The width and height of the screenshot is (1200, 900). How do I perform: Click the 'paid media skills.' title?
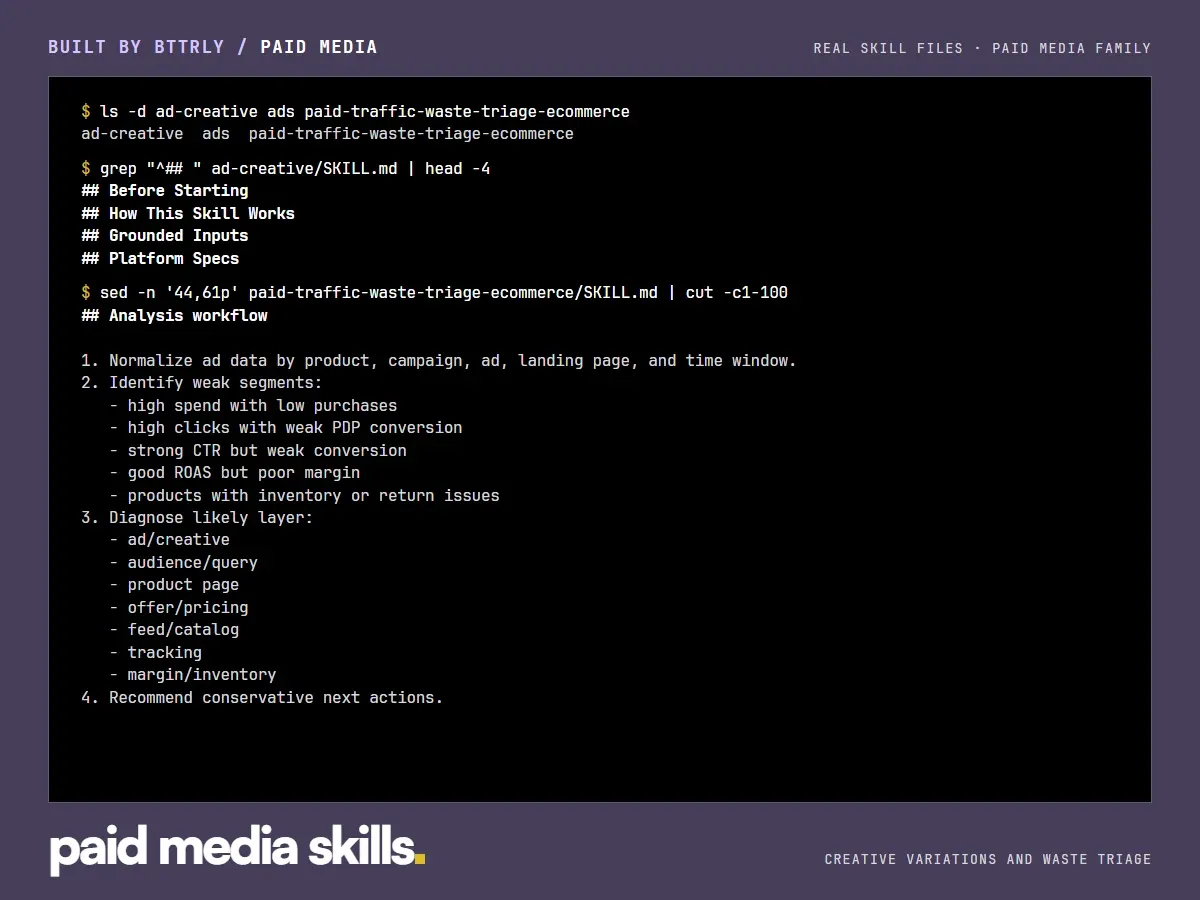point(237,848)
